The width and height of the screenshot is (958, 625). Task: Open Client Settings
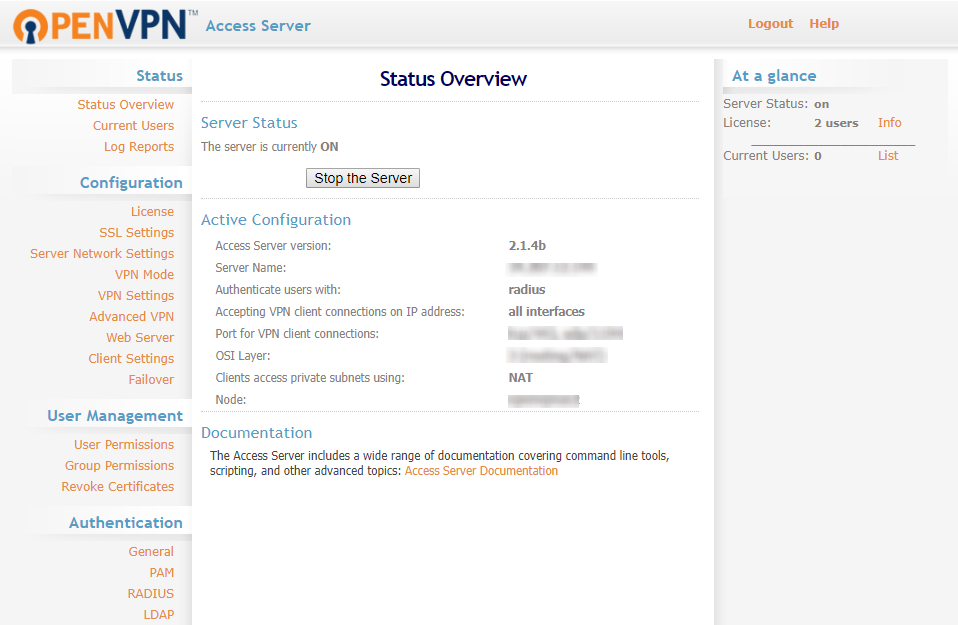[131, 358]
